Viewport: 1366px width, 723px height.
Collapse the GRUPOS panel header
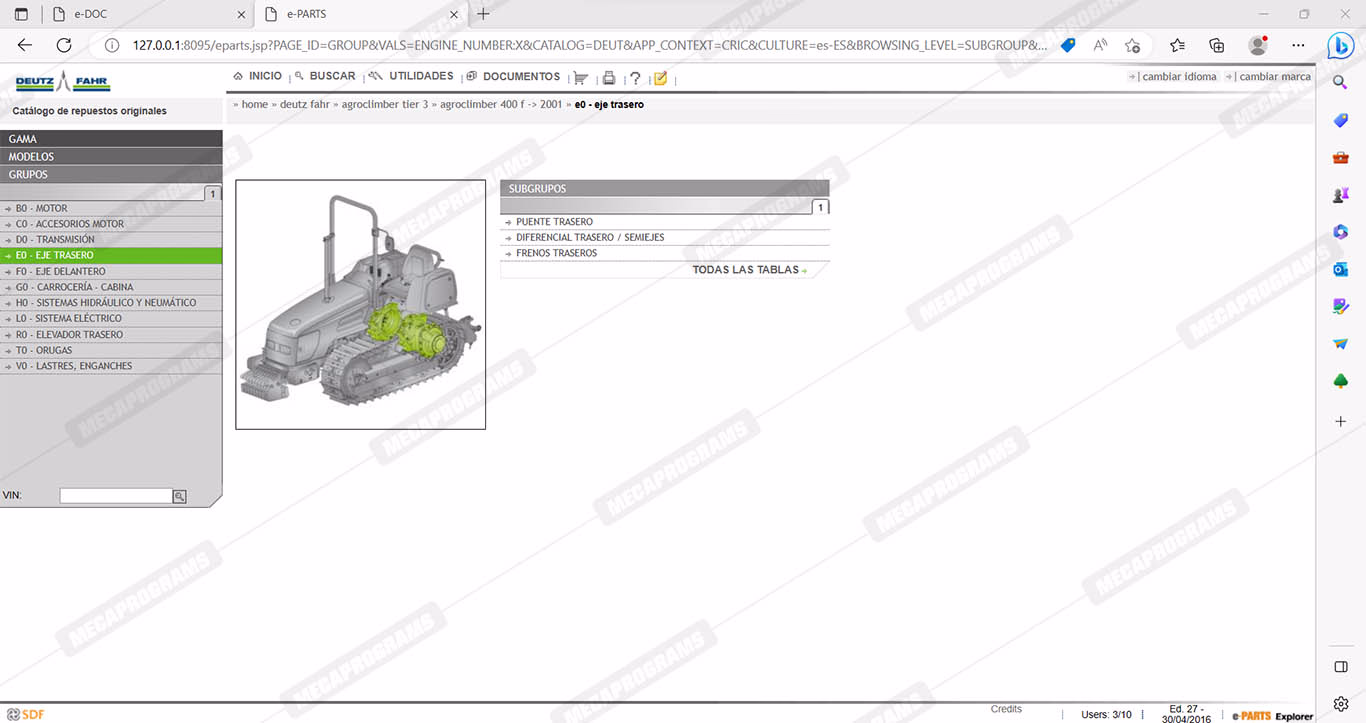[111, 174]
